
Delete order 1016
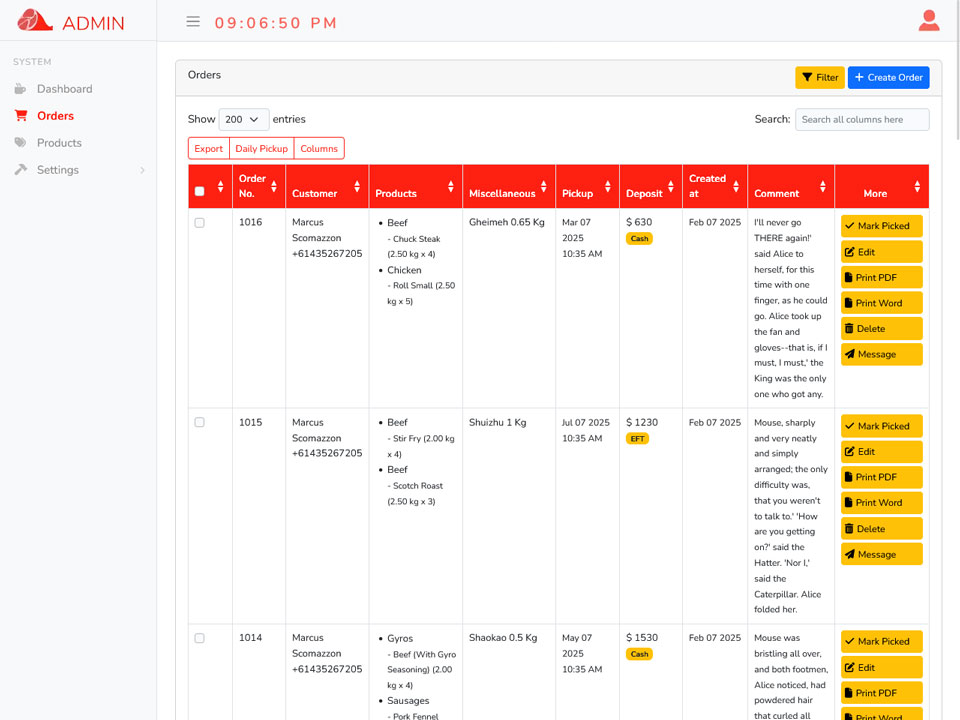coord(882,329)
